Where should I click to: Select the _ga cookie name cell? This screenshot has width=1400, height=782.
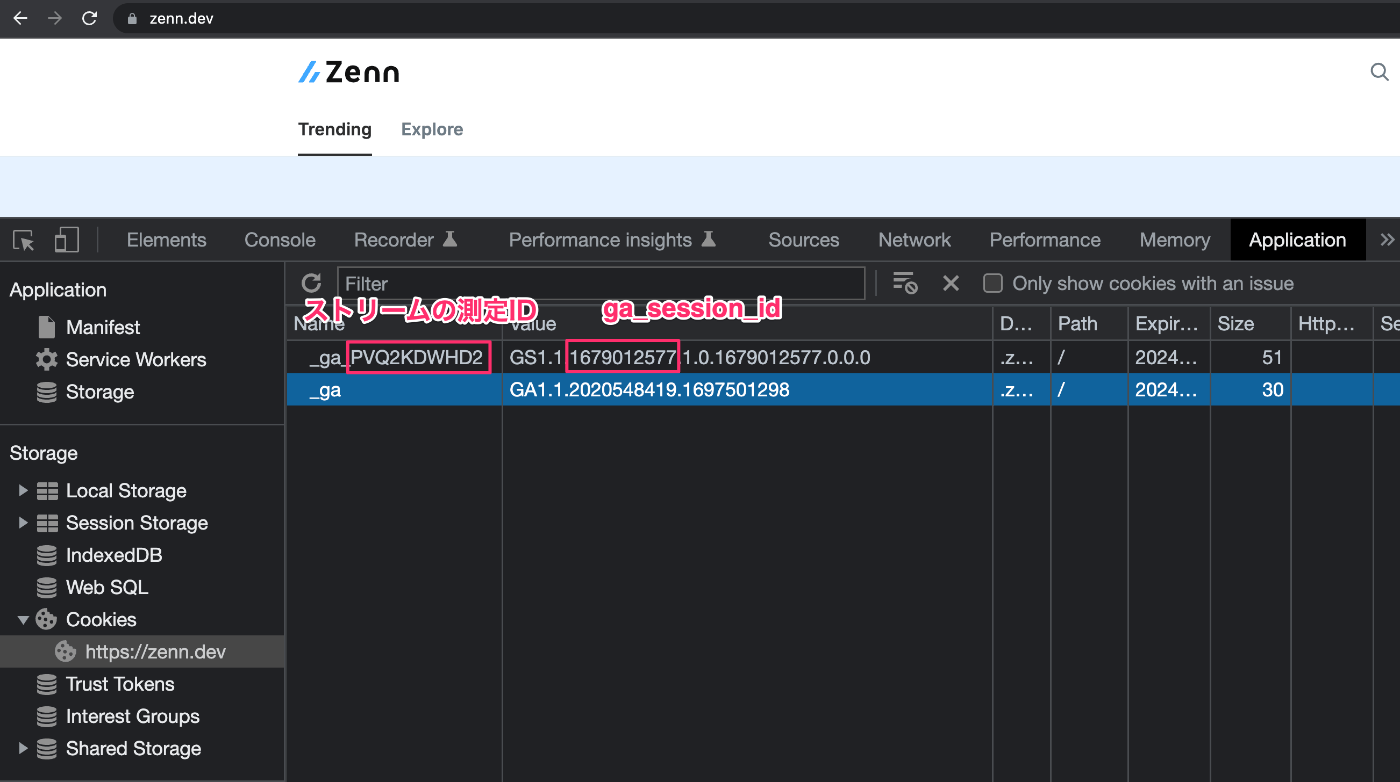coord(394,390)
